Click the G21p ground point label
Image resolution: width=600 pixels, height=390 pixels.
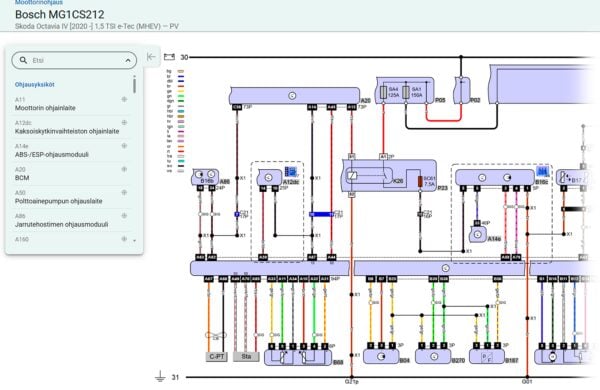pos(352,382)
